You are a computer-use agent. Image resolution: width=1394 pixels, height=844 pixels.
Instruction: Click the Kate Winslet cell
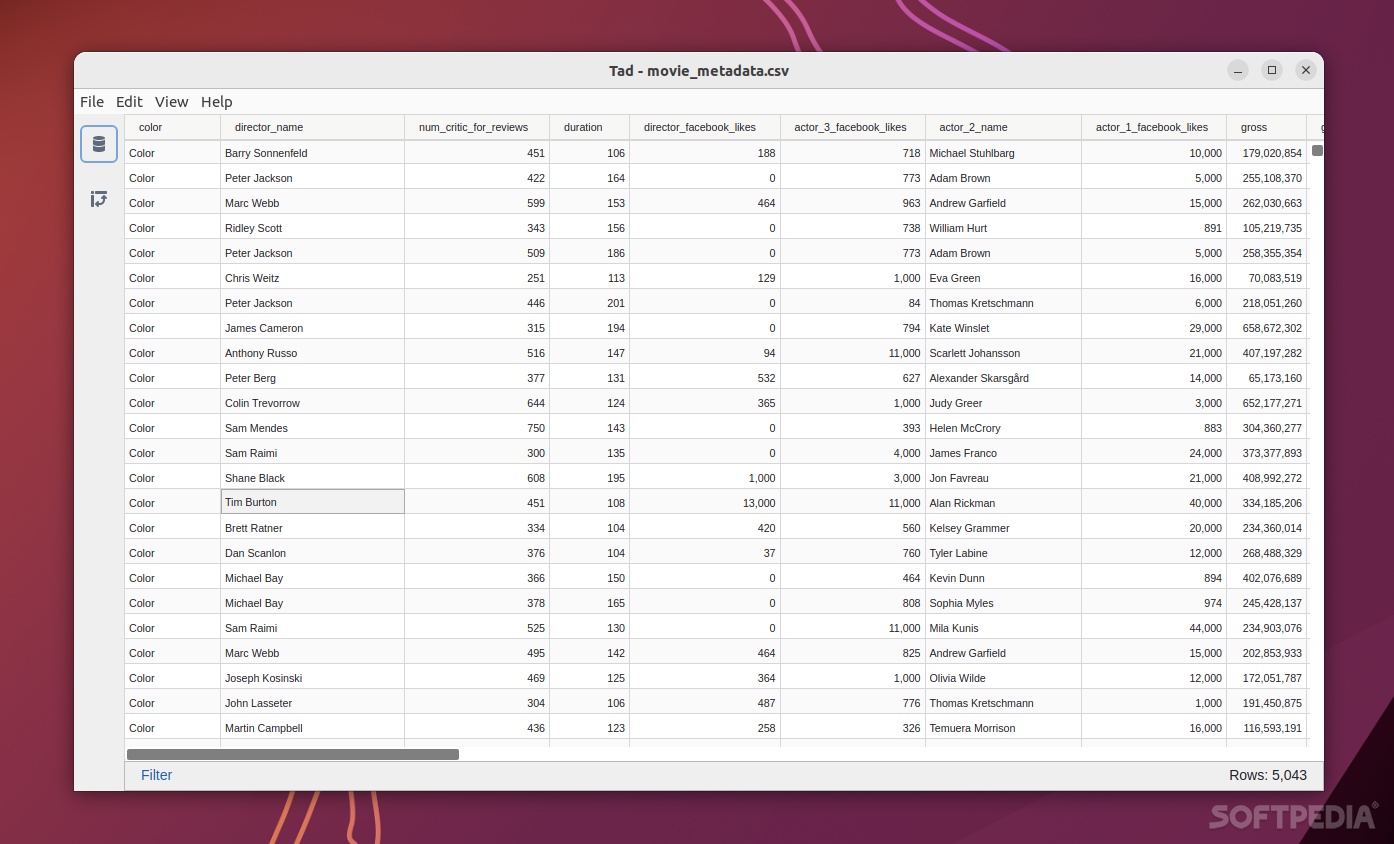pyautogui.click(x=1003, y=328)
